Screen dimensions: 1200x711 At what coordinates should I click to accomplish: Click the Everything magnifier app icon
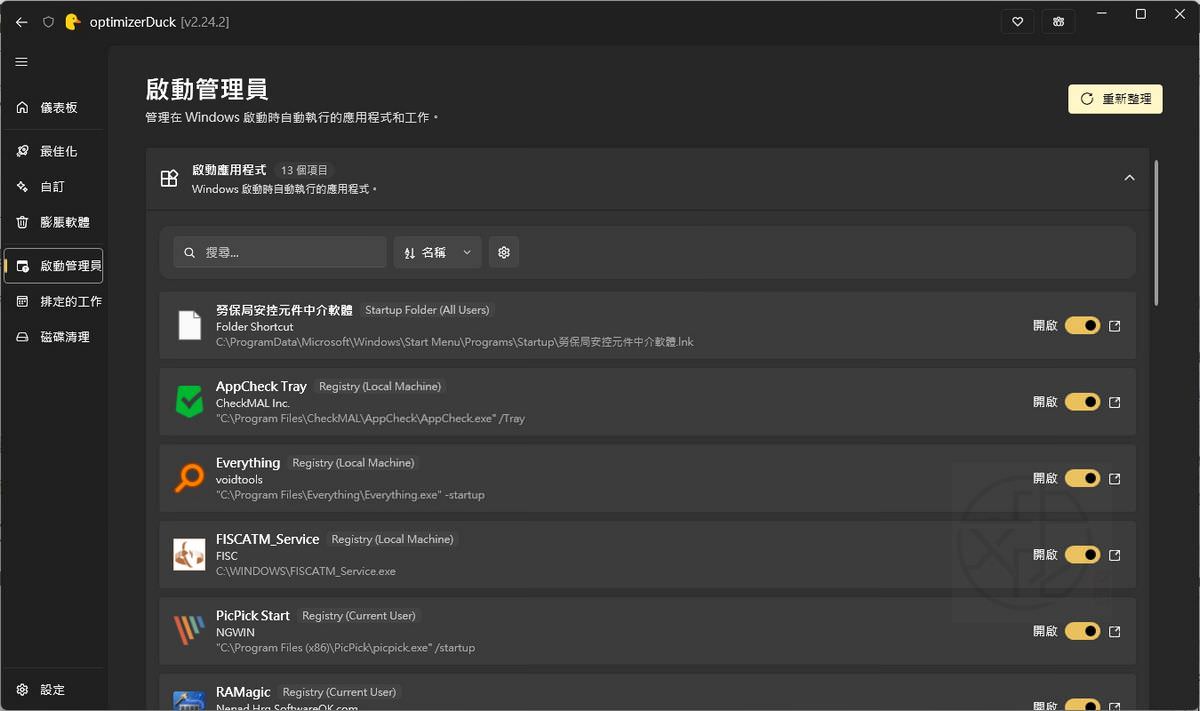(189, 479)
